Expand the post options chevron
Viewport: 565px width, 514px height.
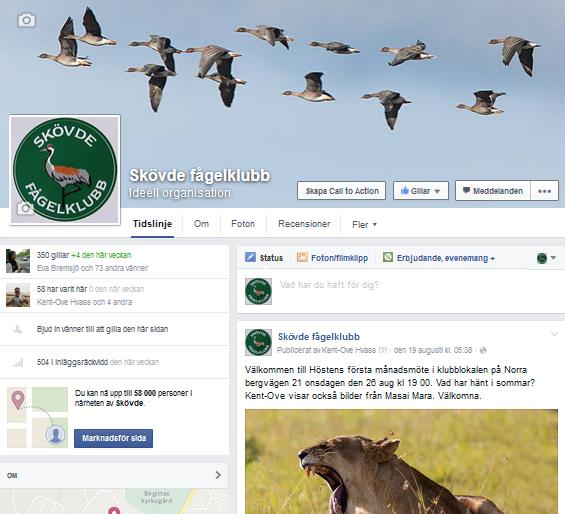click(554, 334)
